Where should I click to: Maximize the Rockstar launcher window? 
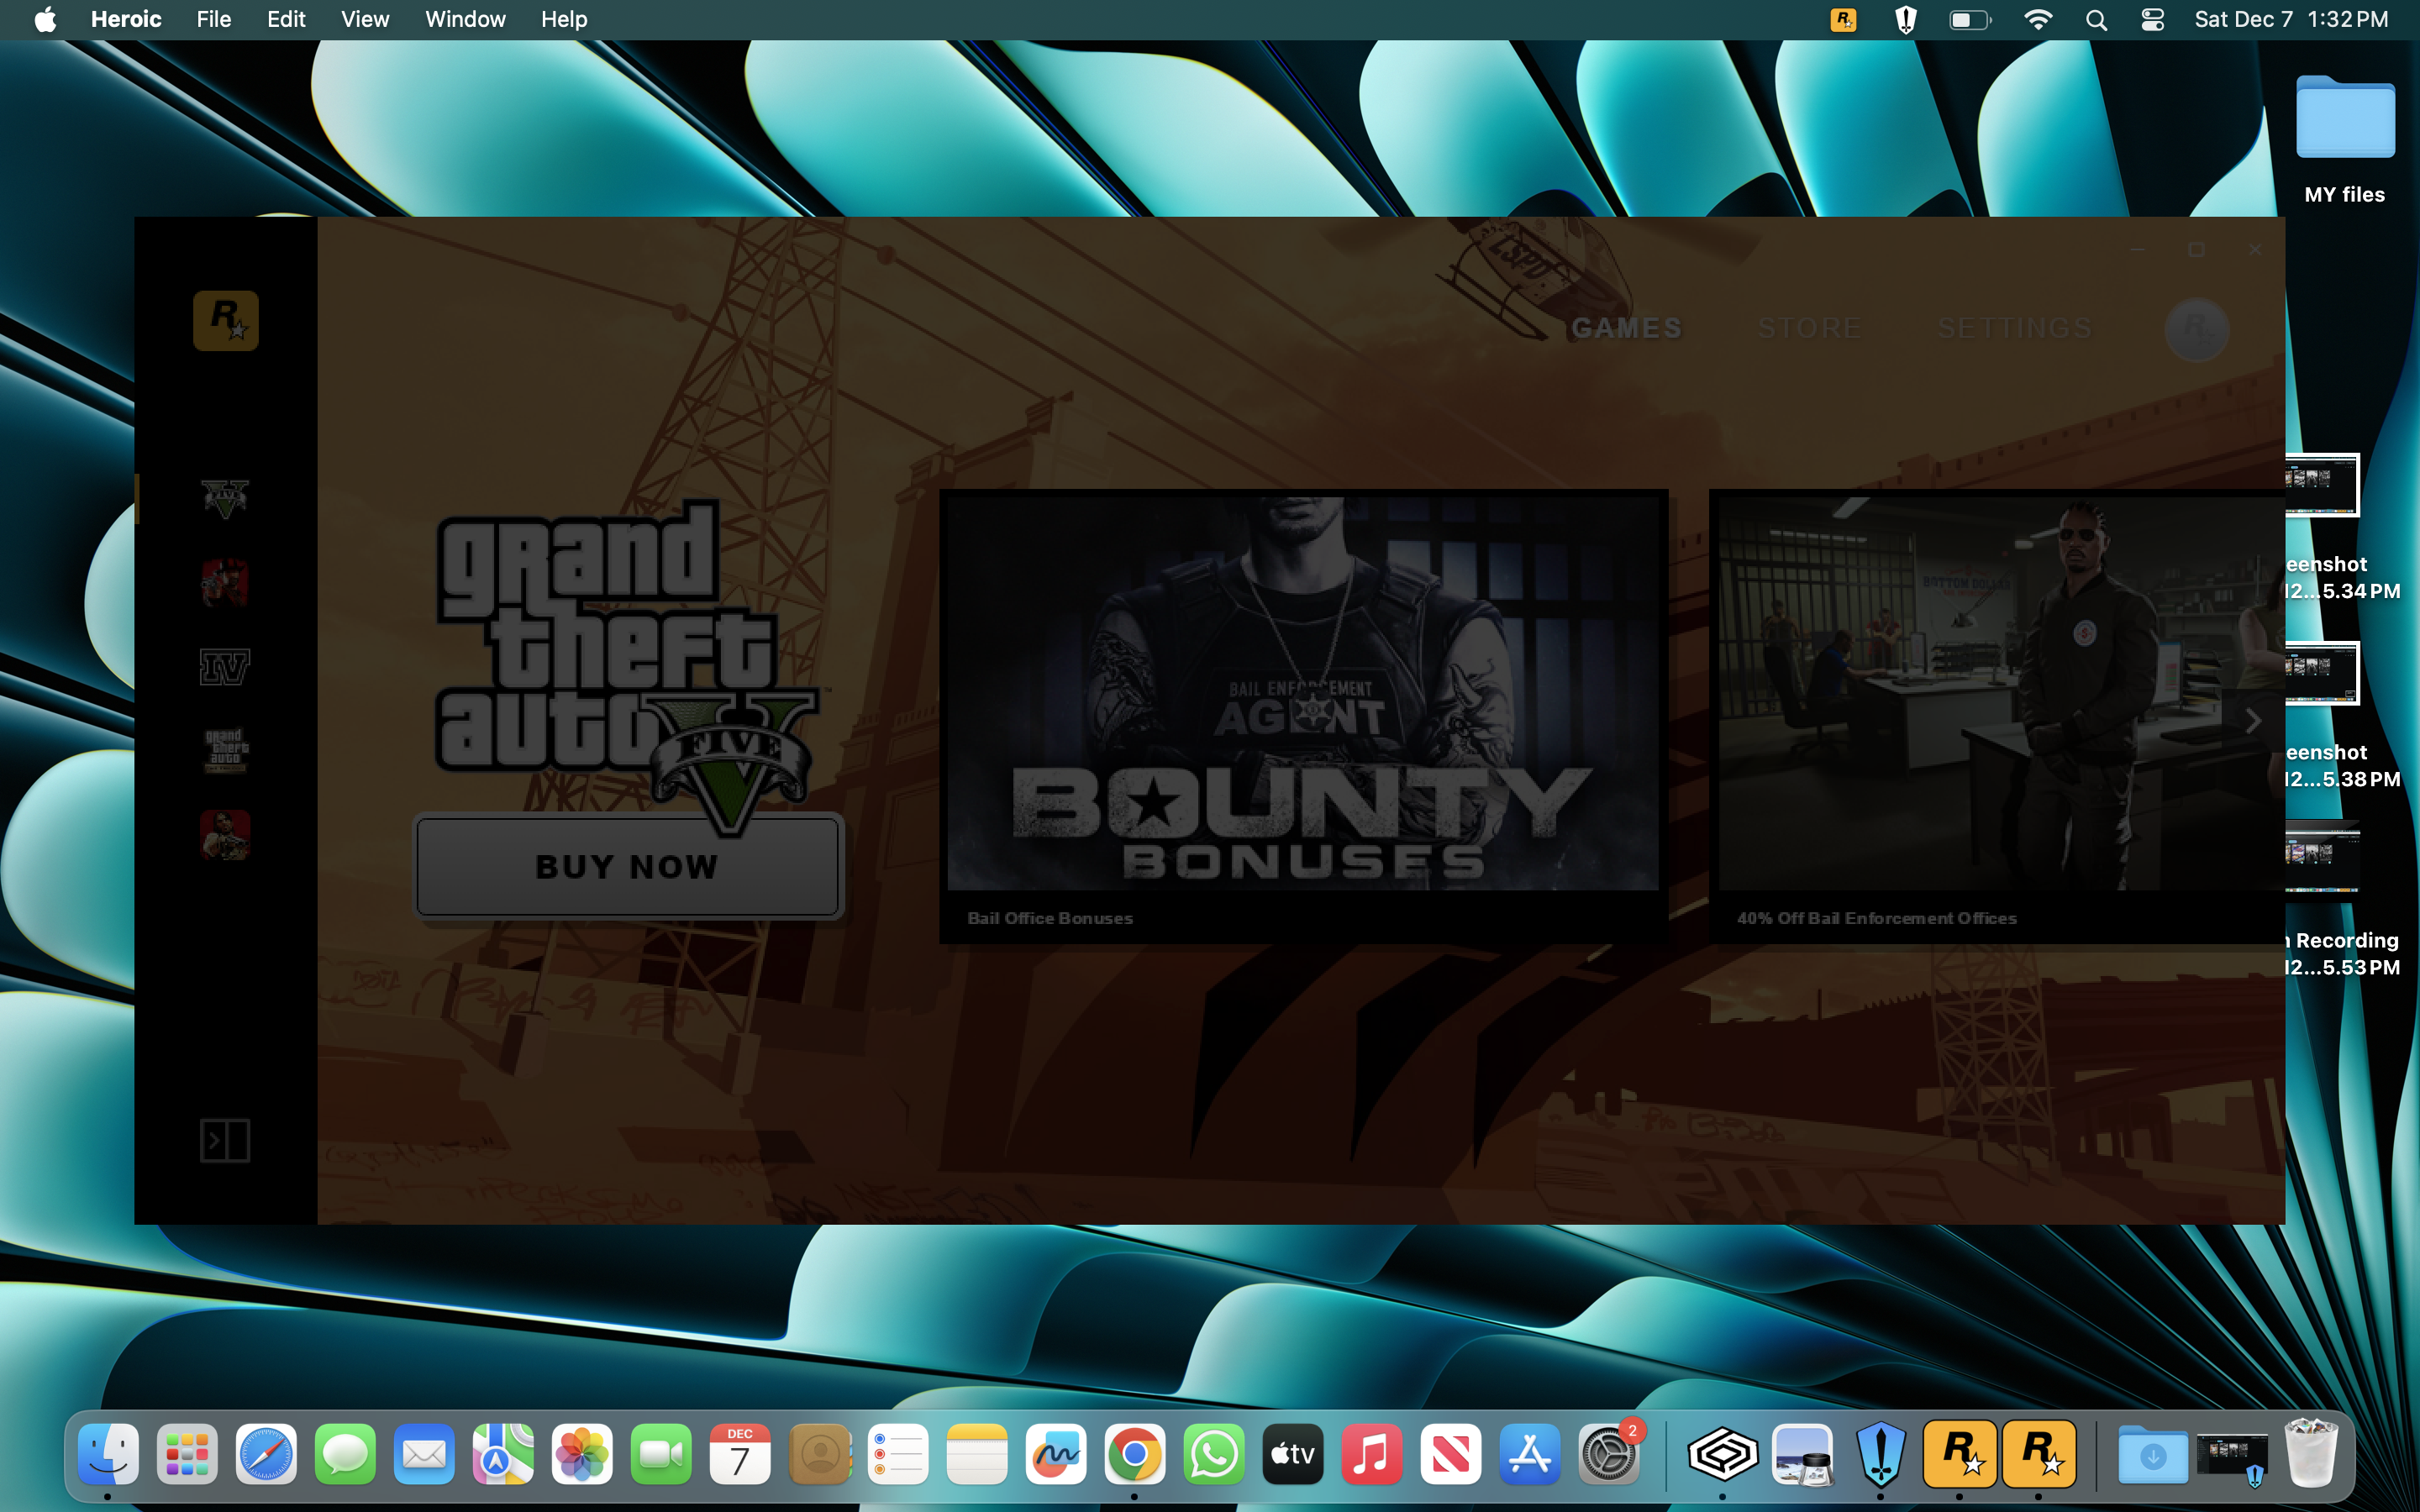click(2196, 250)
